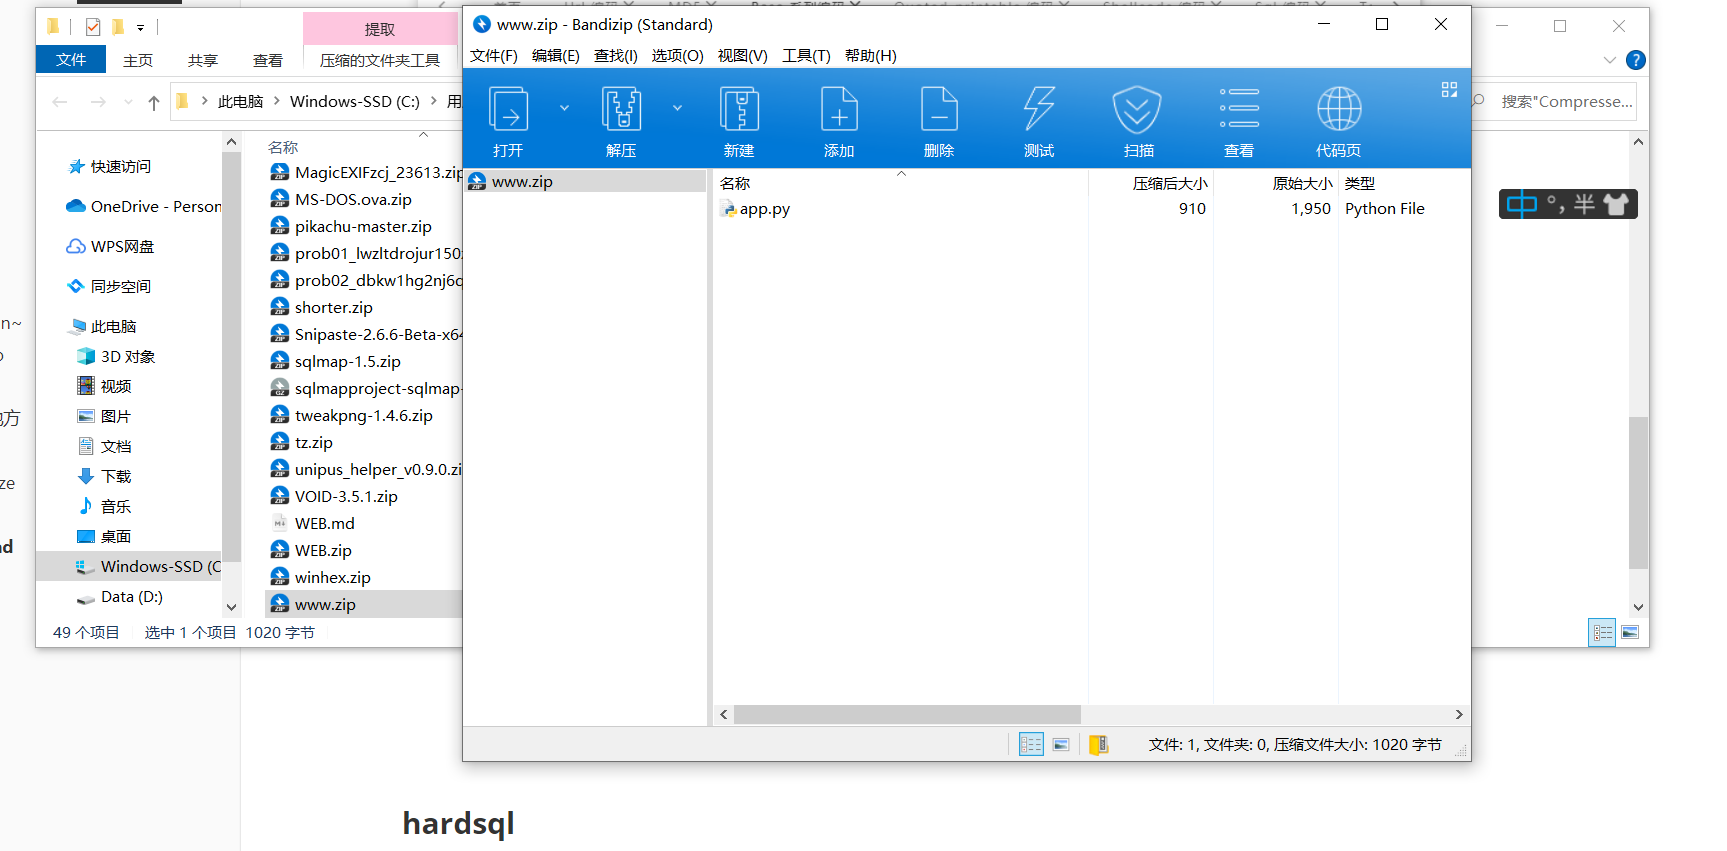Screen dimensions: 1727x851
Task: Click the Scan (扫描) shield icon
Action: coord(1138,120)
